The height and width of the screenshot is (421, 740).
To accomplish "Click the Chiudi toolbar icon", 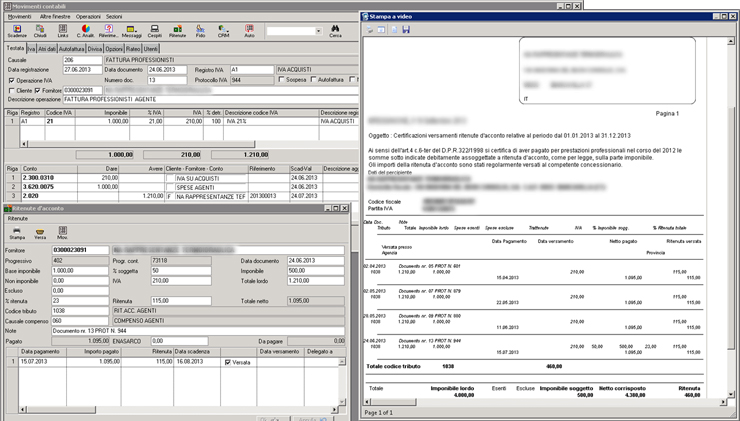I will (40, 31).
